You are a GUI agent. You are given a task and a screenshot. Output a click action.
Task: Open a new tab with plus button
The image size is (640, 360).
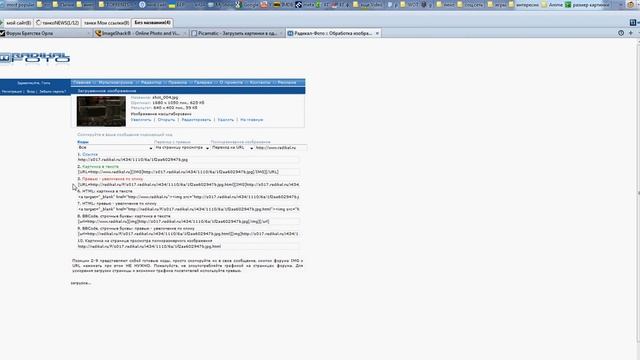coord(631,33)
